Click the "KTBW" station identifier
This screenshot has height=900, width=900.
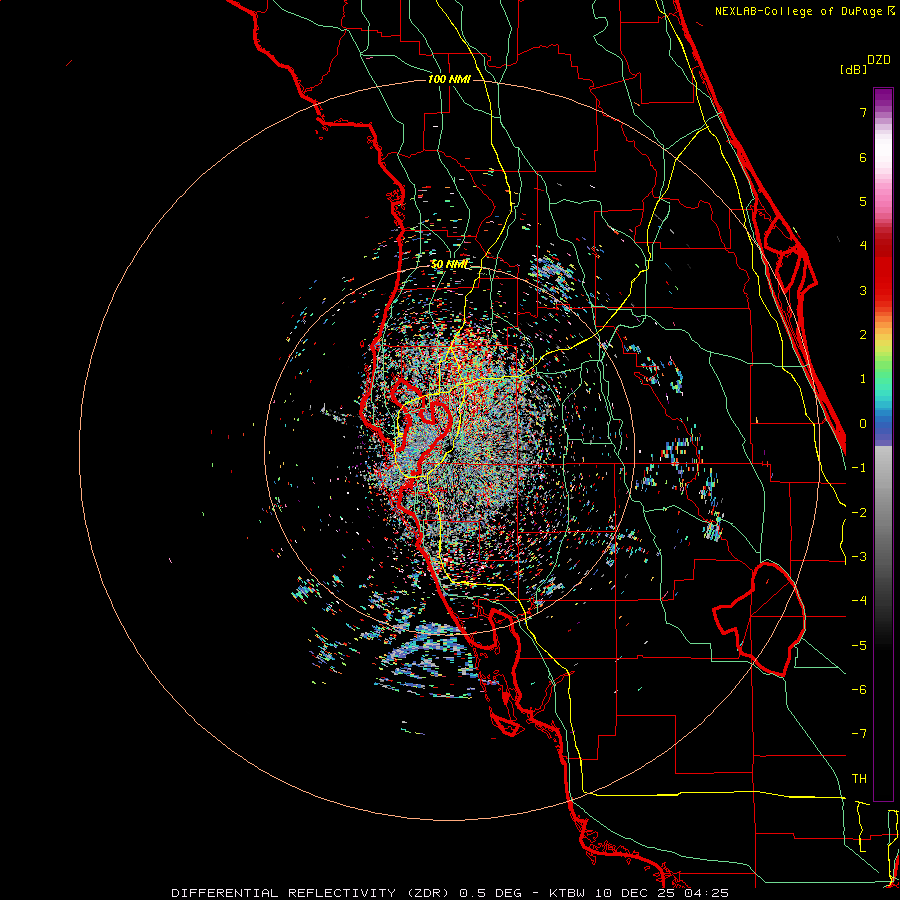567,893
